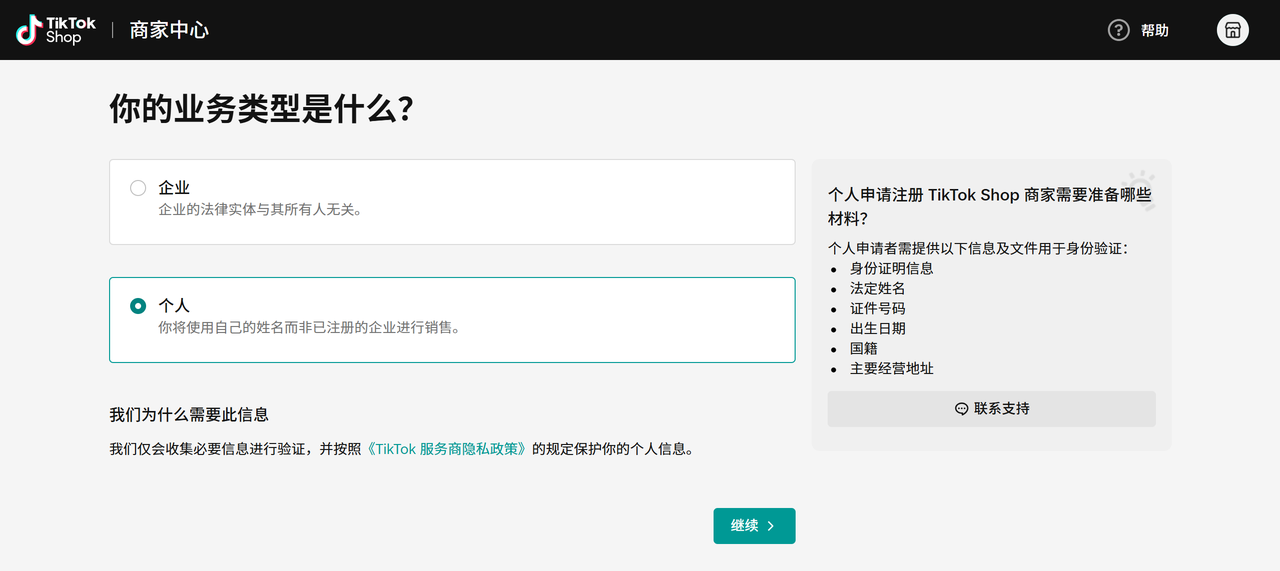Select the 企业 radio button
This screenshot has width=1280, height=571.
point(138,188)
